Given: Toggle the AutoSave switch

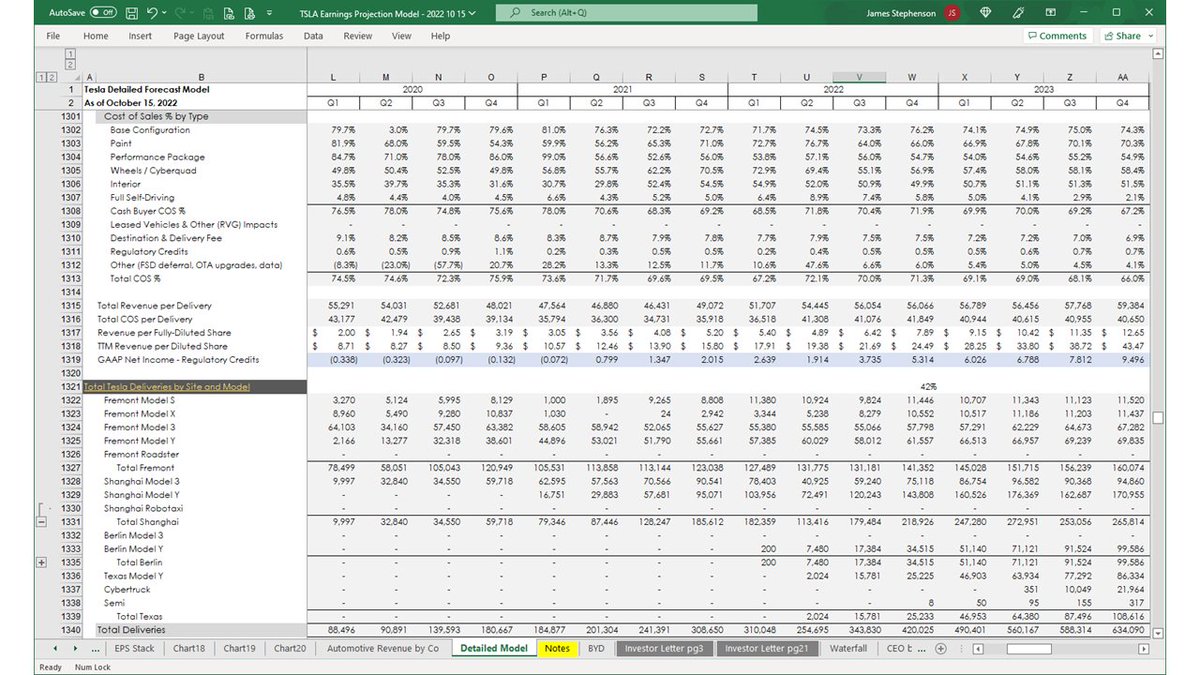Looking at the screenshot, I should click(103, 13).
